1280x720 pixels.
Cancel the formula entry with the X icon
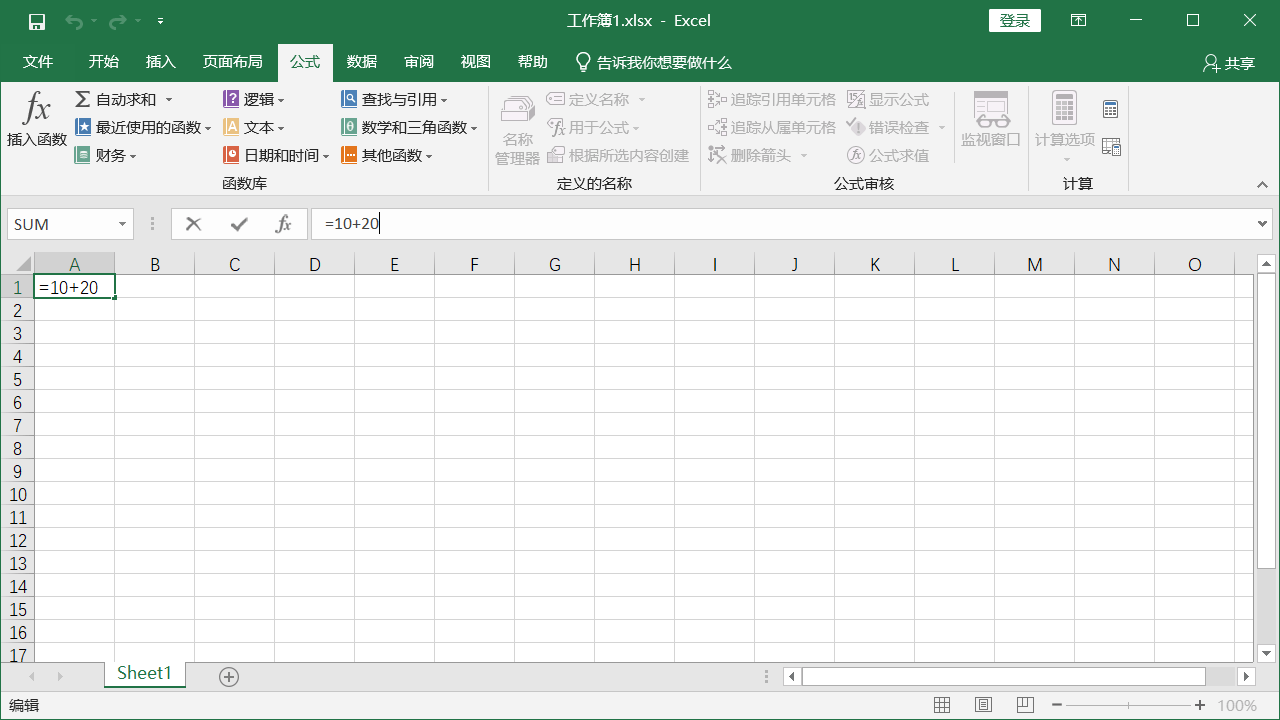tap(194, 224)
